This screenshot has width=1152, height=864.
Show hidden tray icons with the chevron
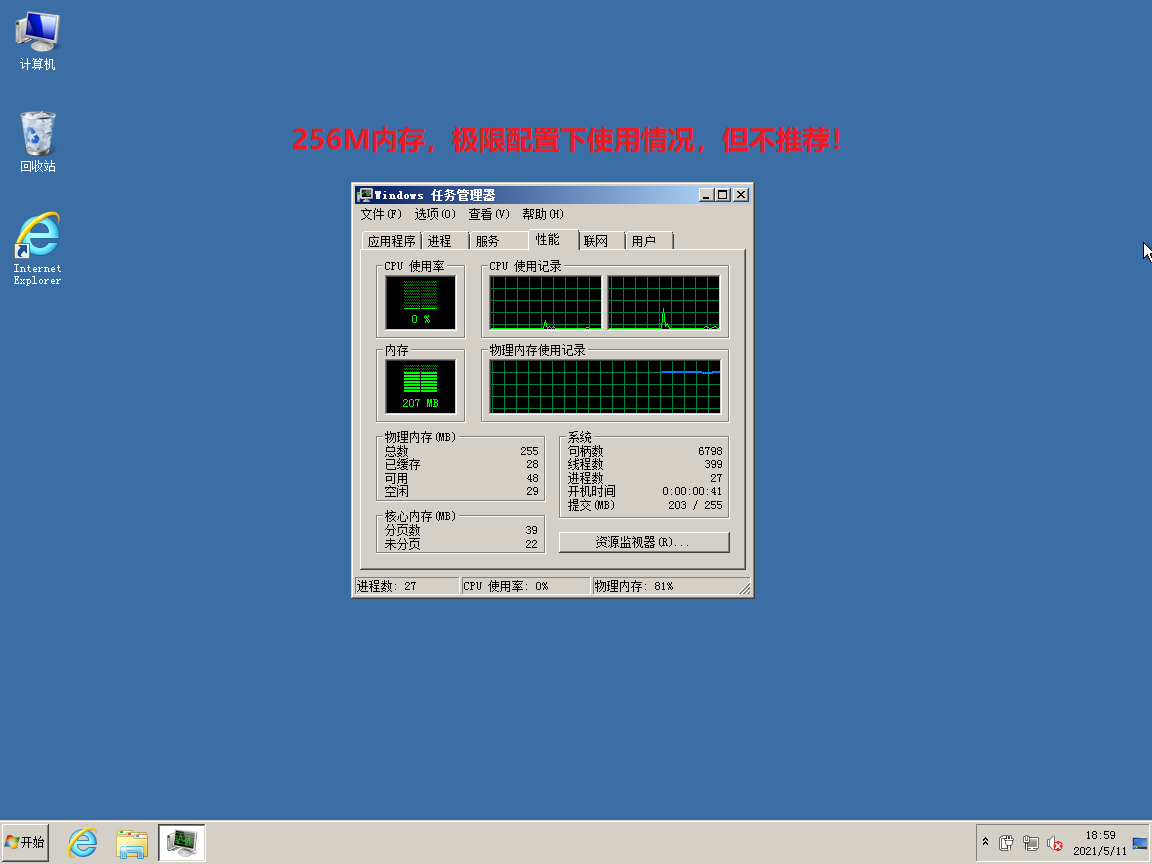985,843
